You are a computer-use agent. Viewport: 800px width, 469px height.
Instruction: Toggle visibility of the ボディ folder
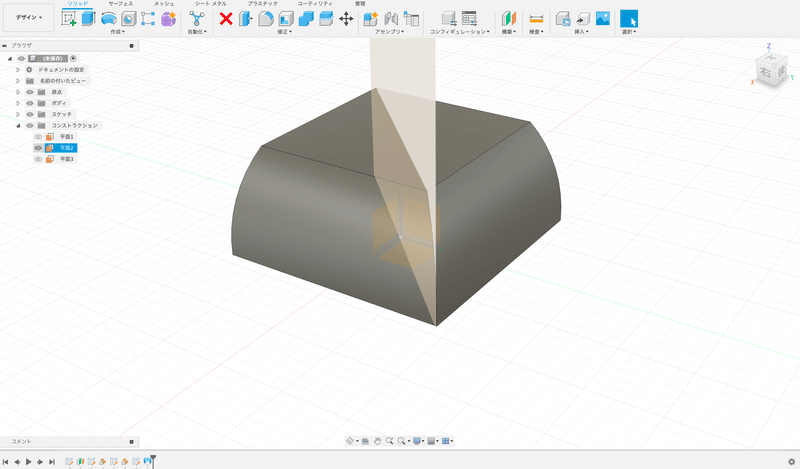point(30,103)
